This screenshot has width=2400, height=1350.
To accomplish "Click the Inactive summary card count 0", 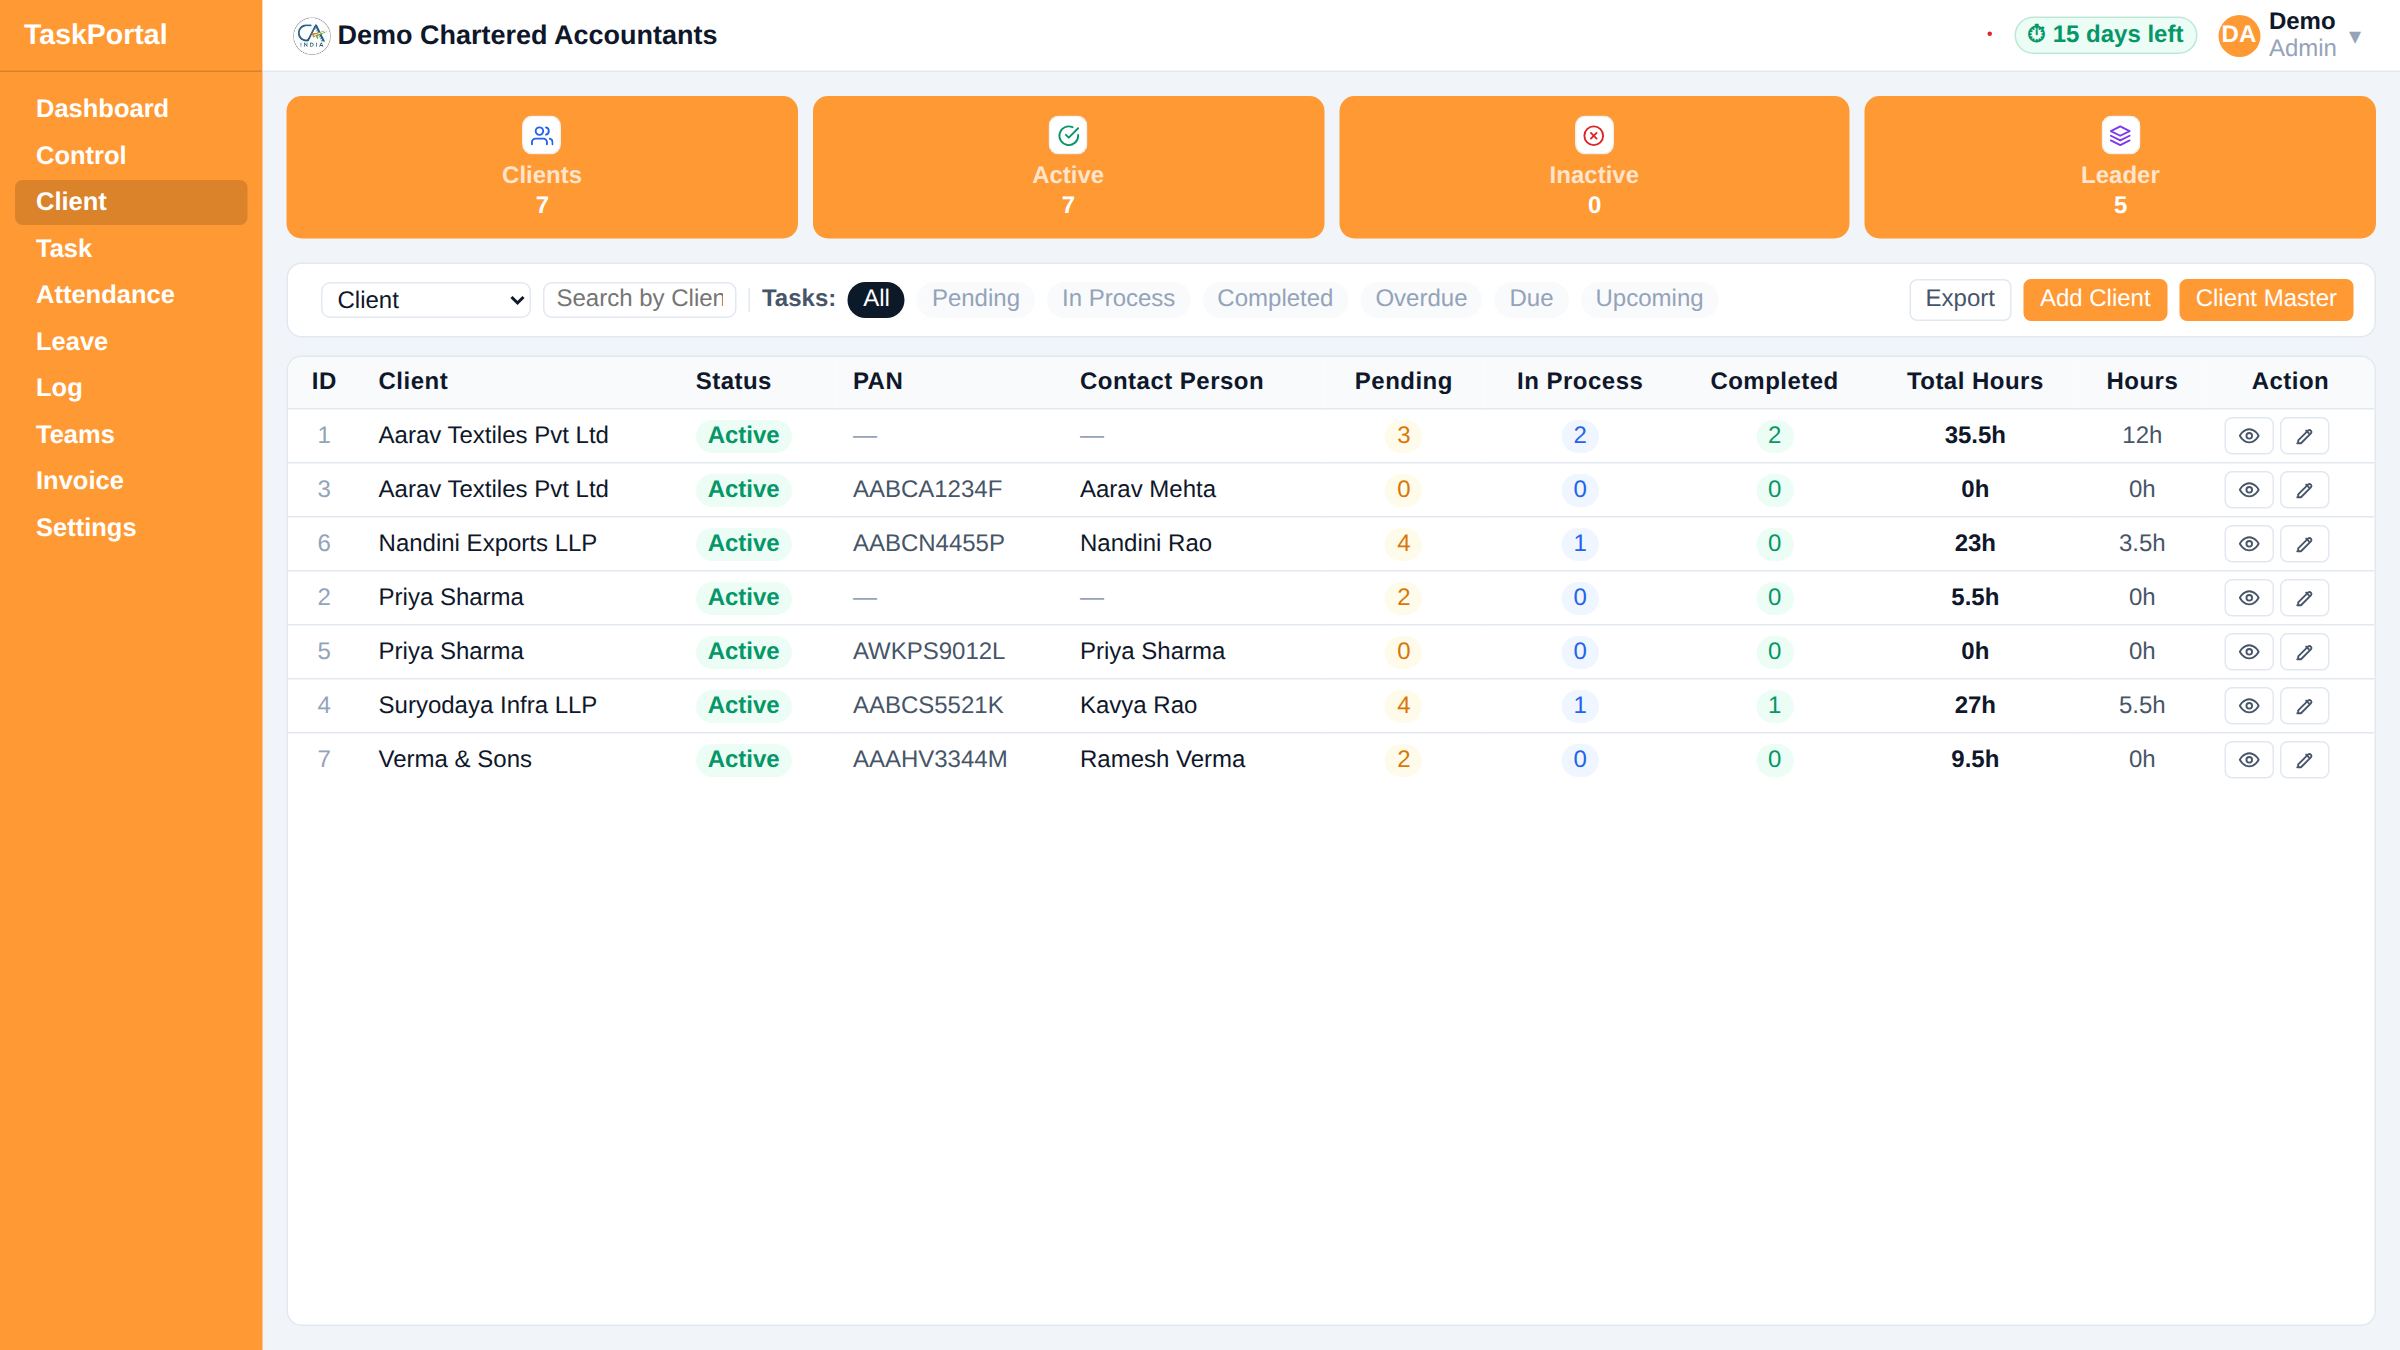I will tap(1594, 206).
